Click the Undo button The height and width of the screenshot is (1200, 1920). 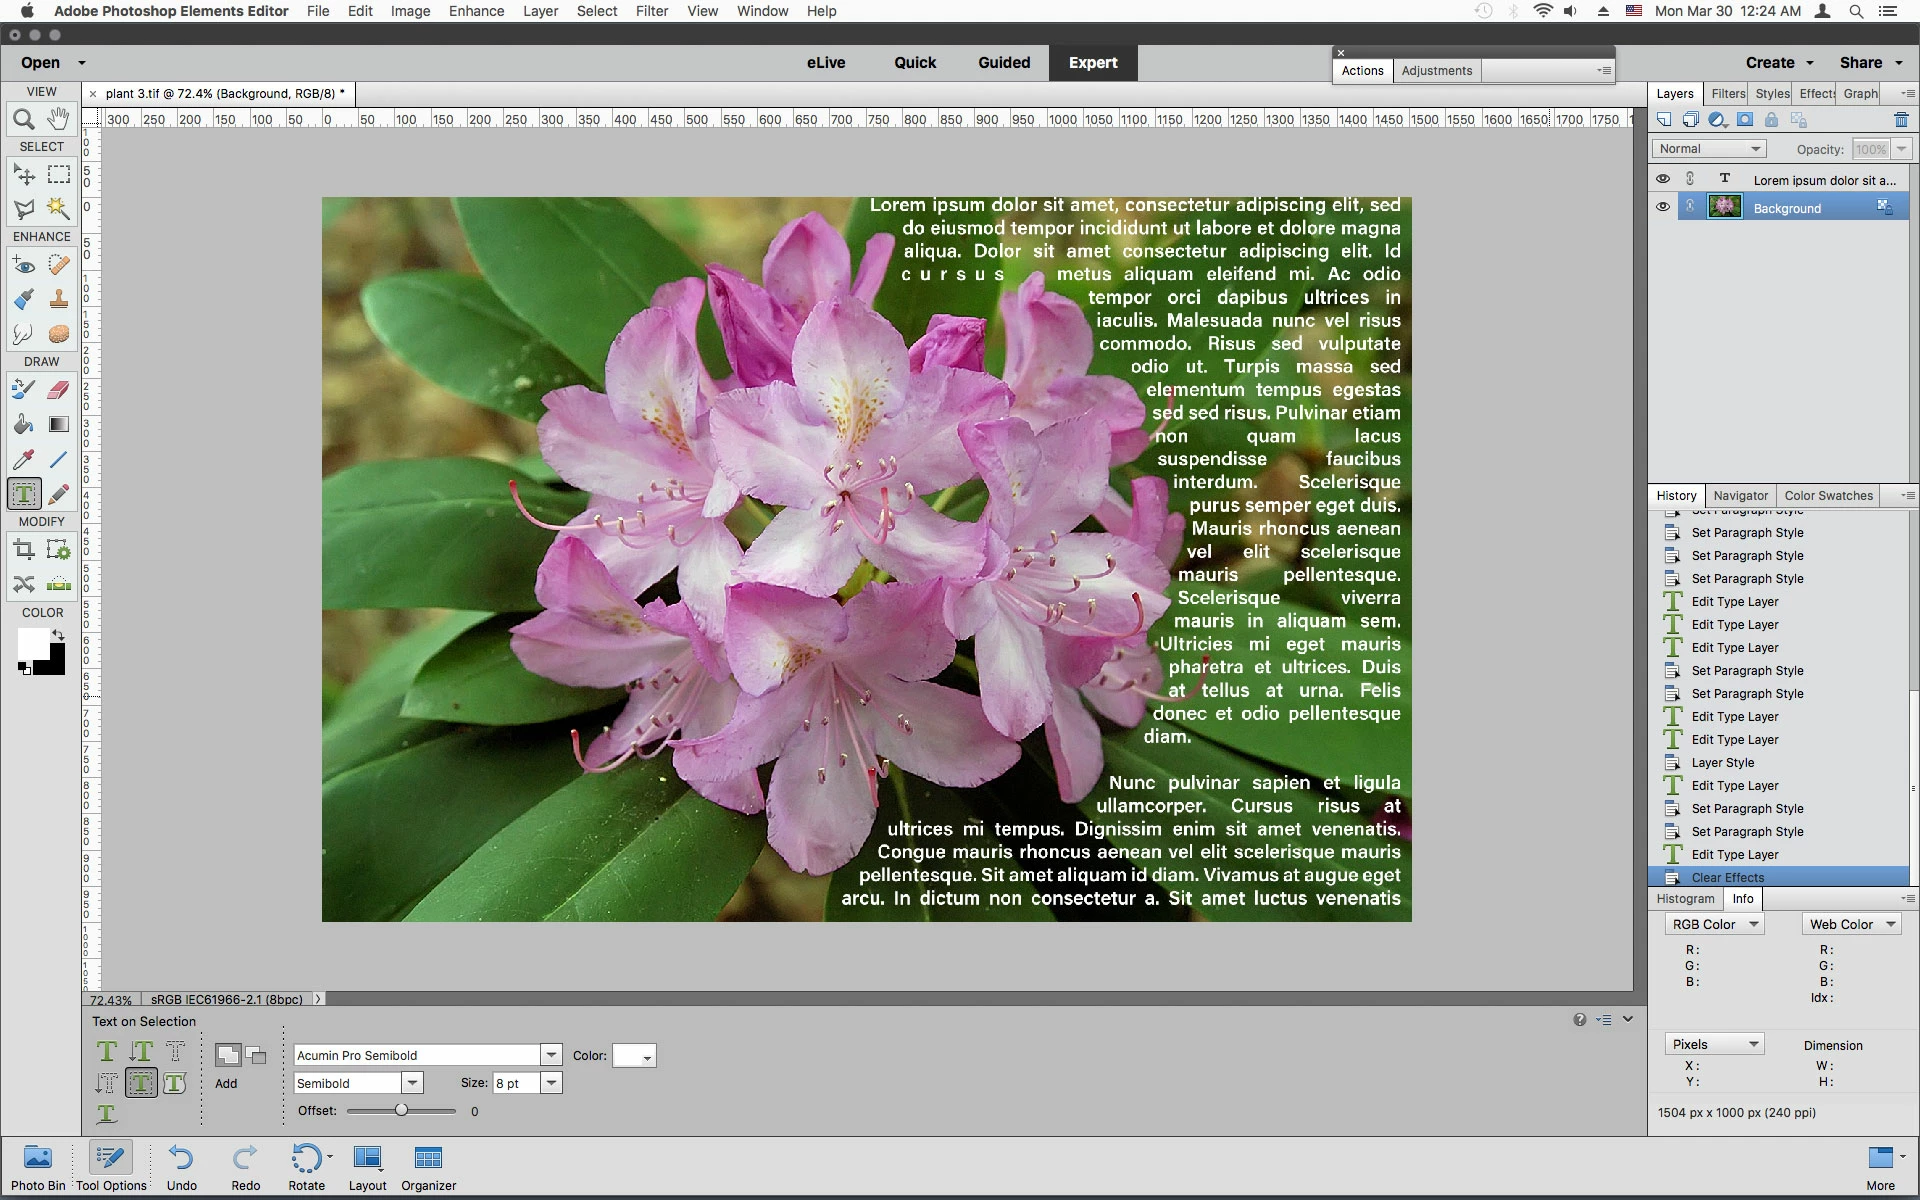(181, 1167)
